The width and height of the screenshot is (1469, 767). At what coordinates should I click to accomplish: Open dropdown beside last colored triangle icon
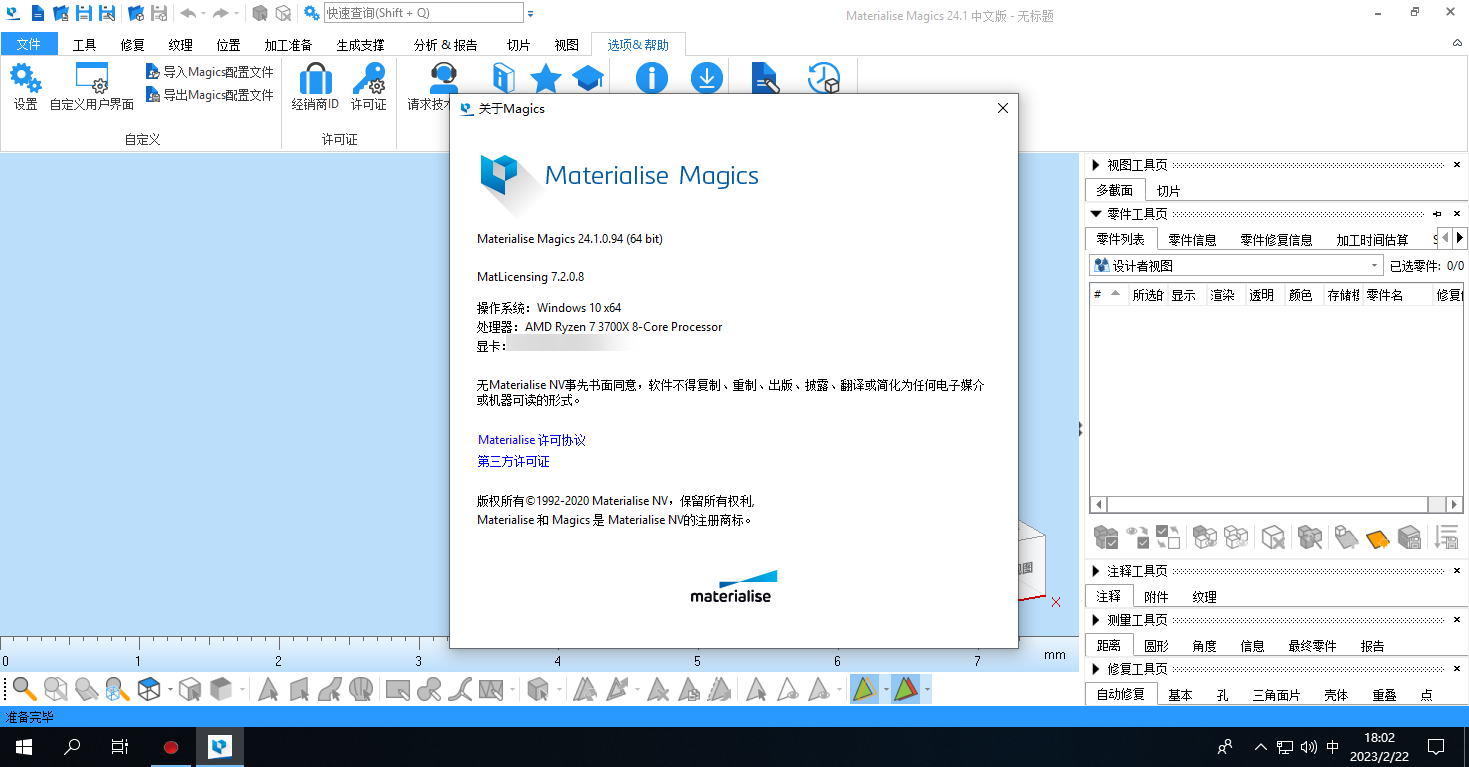coord(928,690)
